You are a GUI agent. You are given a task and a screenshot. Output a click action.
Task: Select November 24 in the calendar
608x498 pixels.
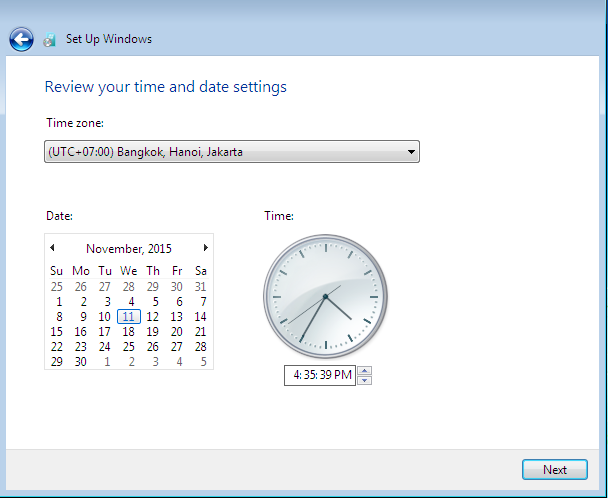(105, 347)
